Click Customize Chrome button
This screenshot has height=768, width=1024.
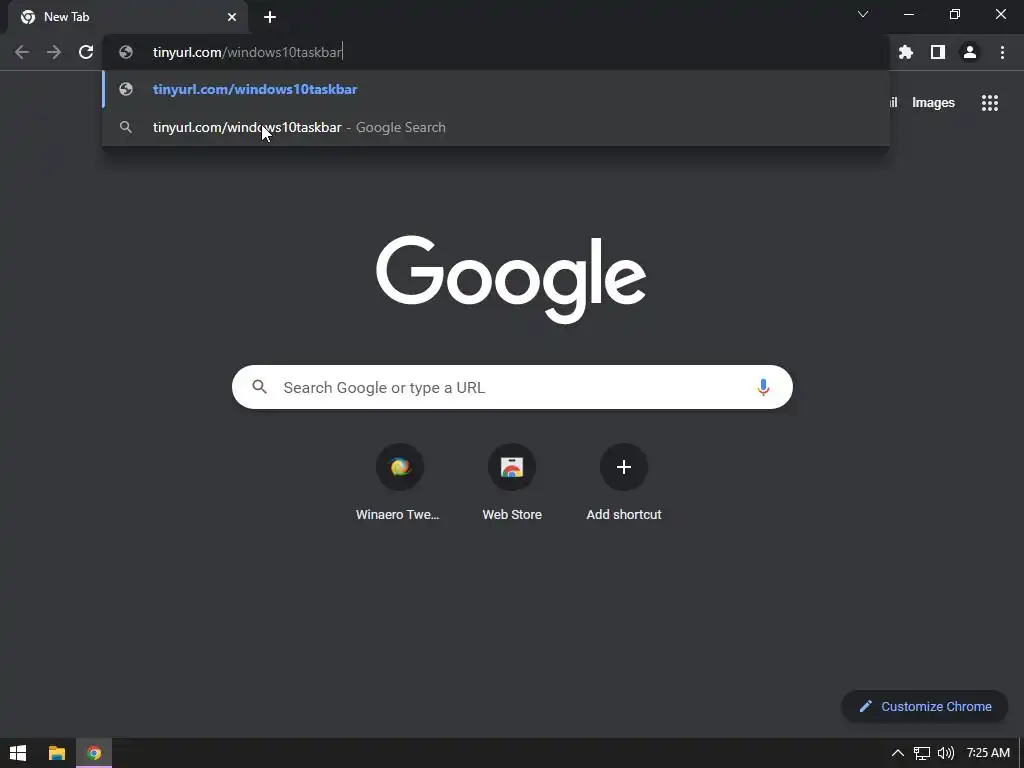click(x=925, y=707)
